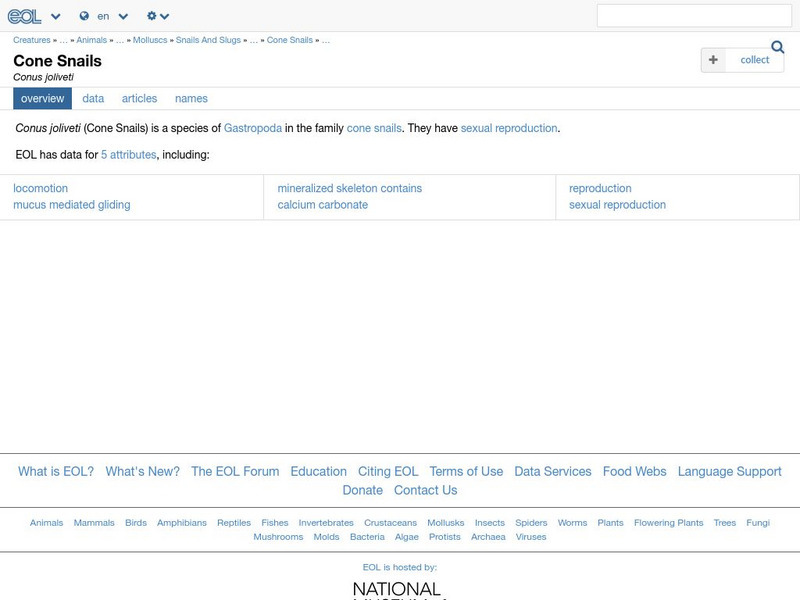Open Insects footer category
The height and width of the screenshot is (600, 800).
click(489, 523)
